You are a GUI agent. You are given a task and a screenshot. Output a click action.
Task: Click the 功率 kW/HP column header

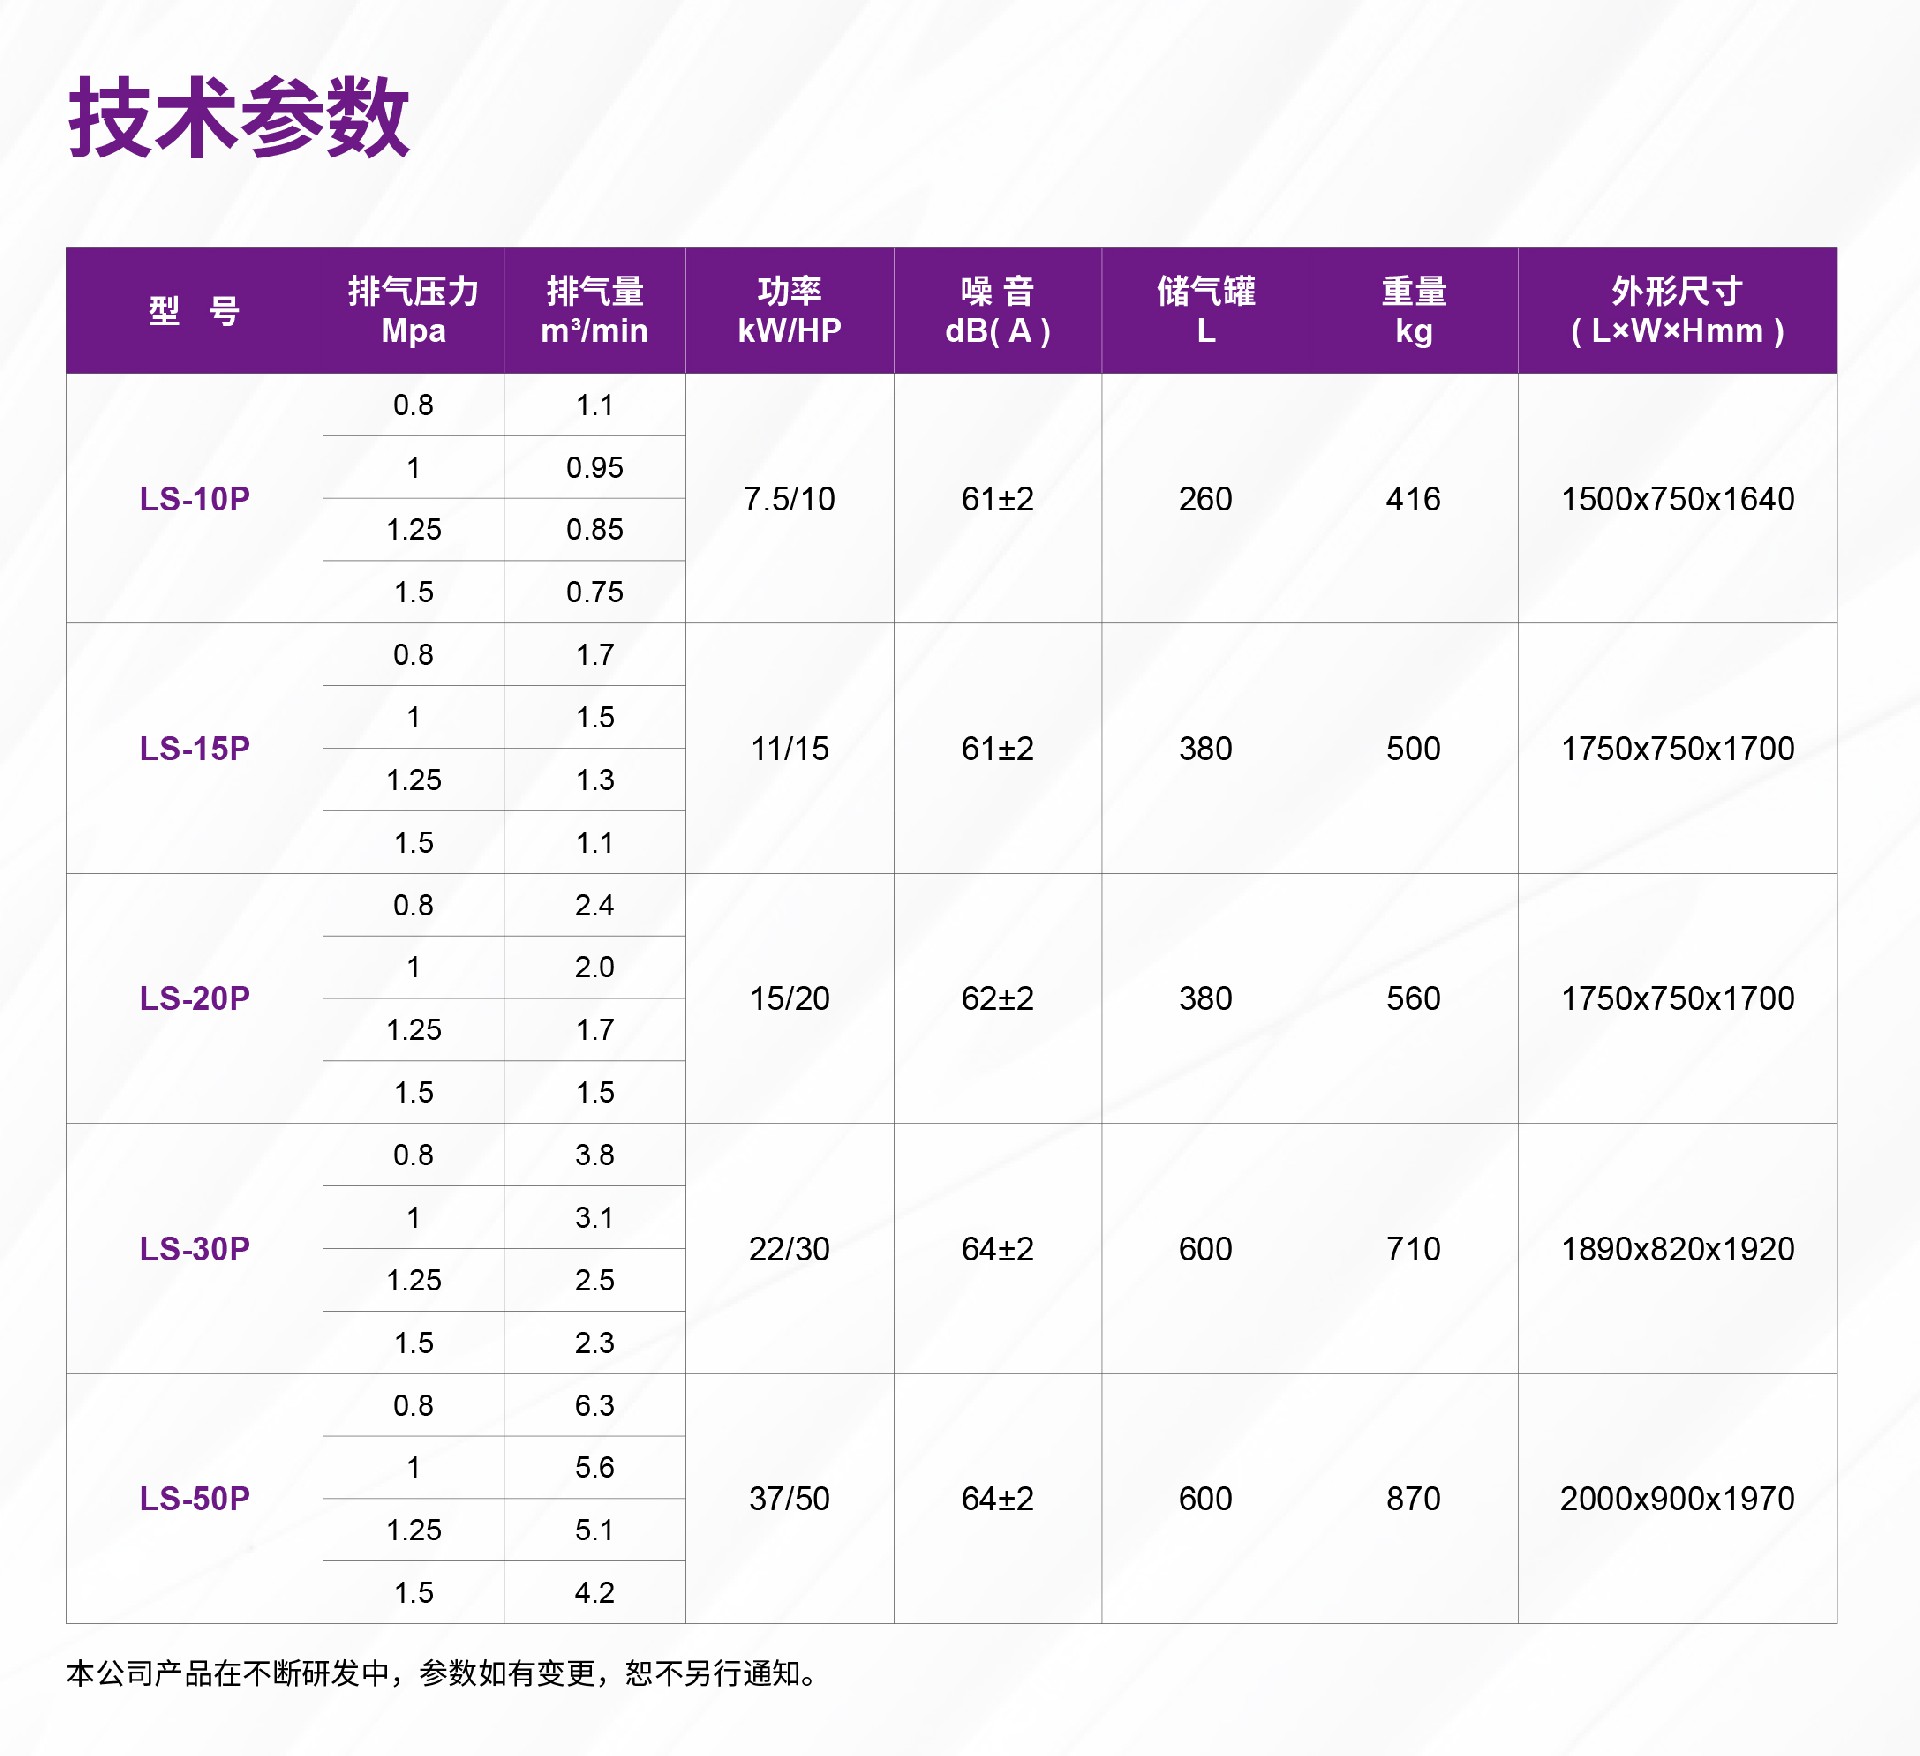point(789,310)
